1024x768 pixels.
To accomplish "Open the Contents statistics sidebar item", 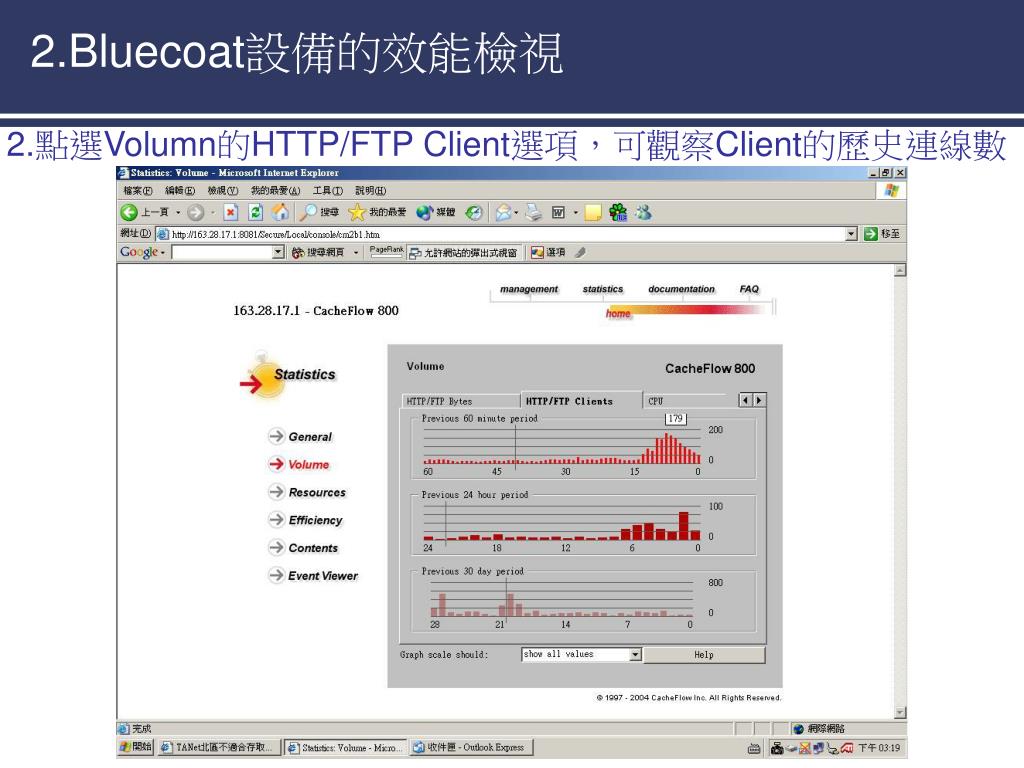I will coord(304,547).
